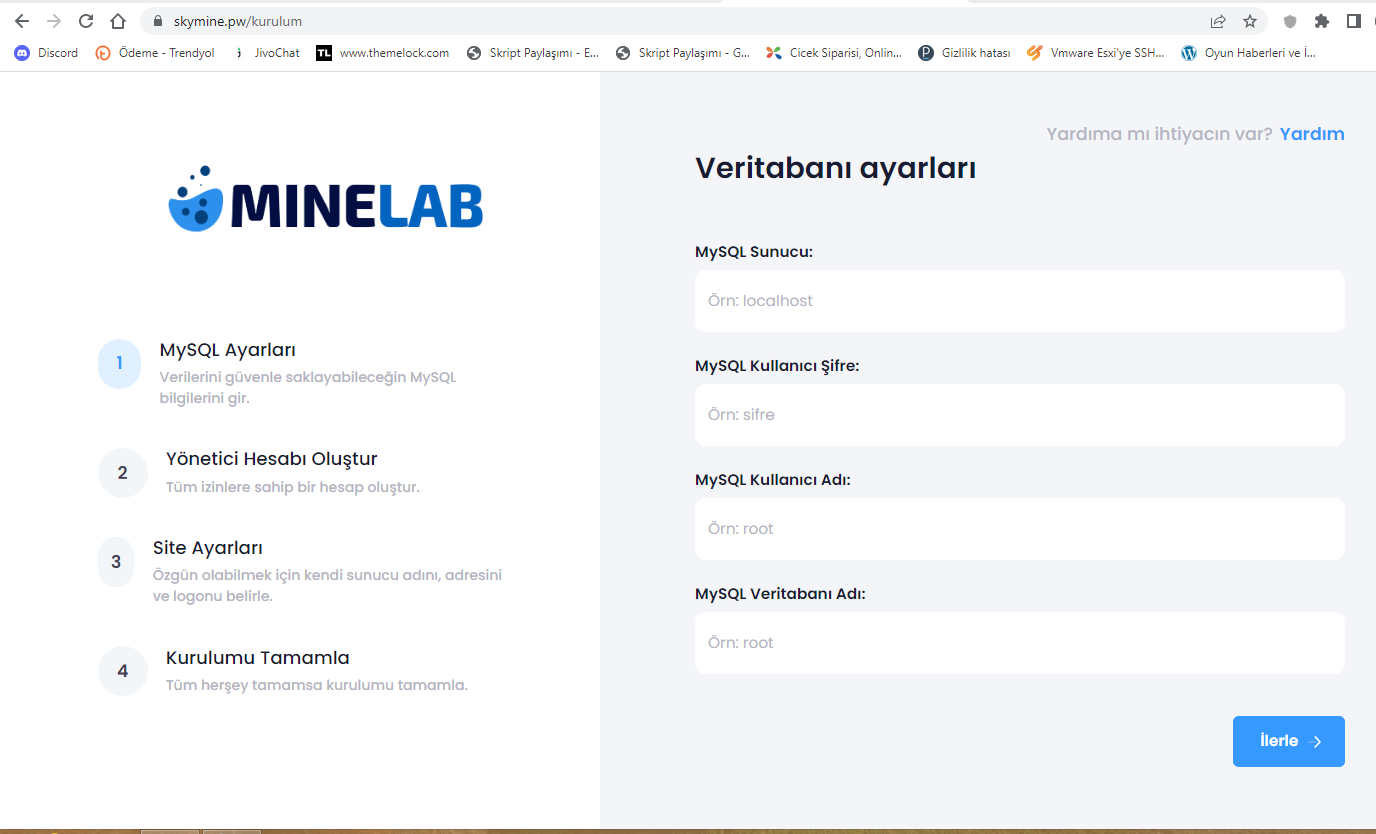Share this page using the share icon
The height and width of the screenshot is (834, 1376).
1218,21
